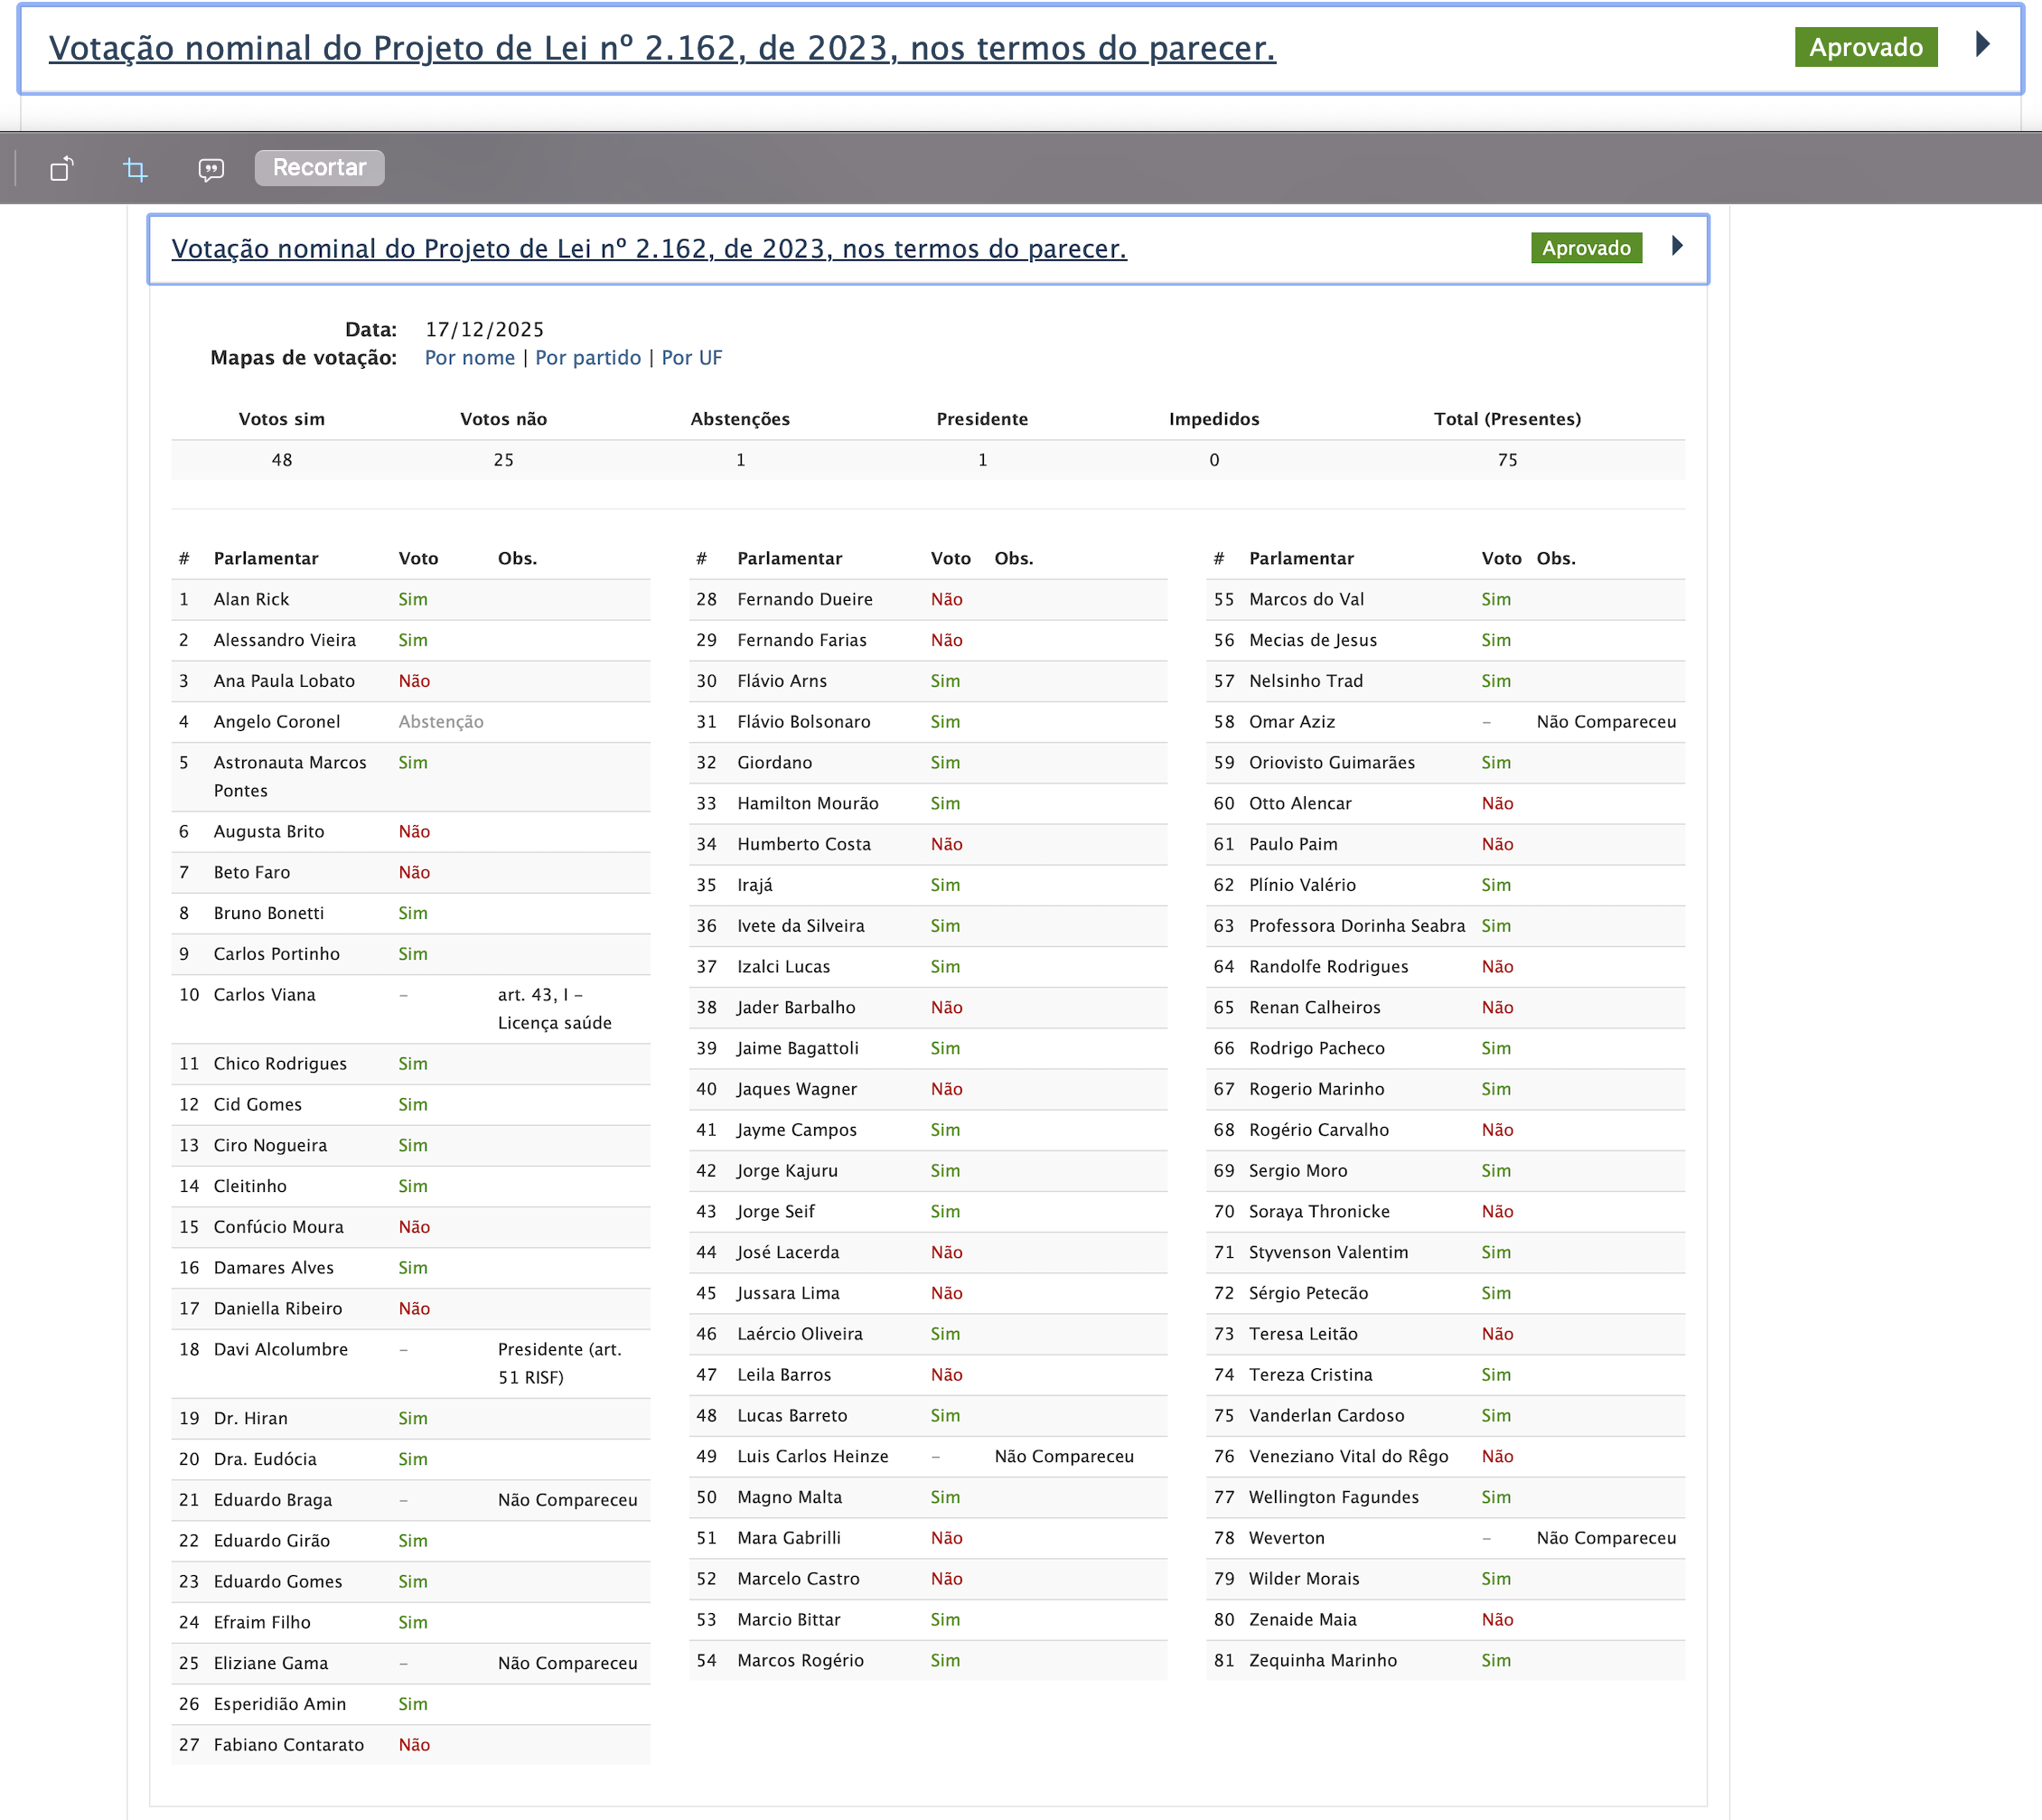Click Cid Gomes's Sim vote
The height and width of the screenshot is (1820, 2042).
413,1105
